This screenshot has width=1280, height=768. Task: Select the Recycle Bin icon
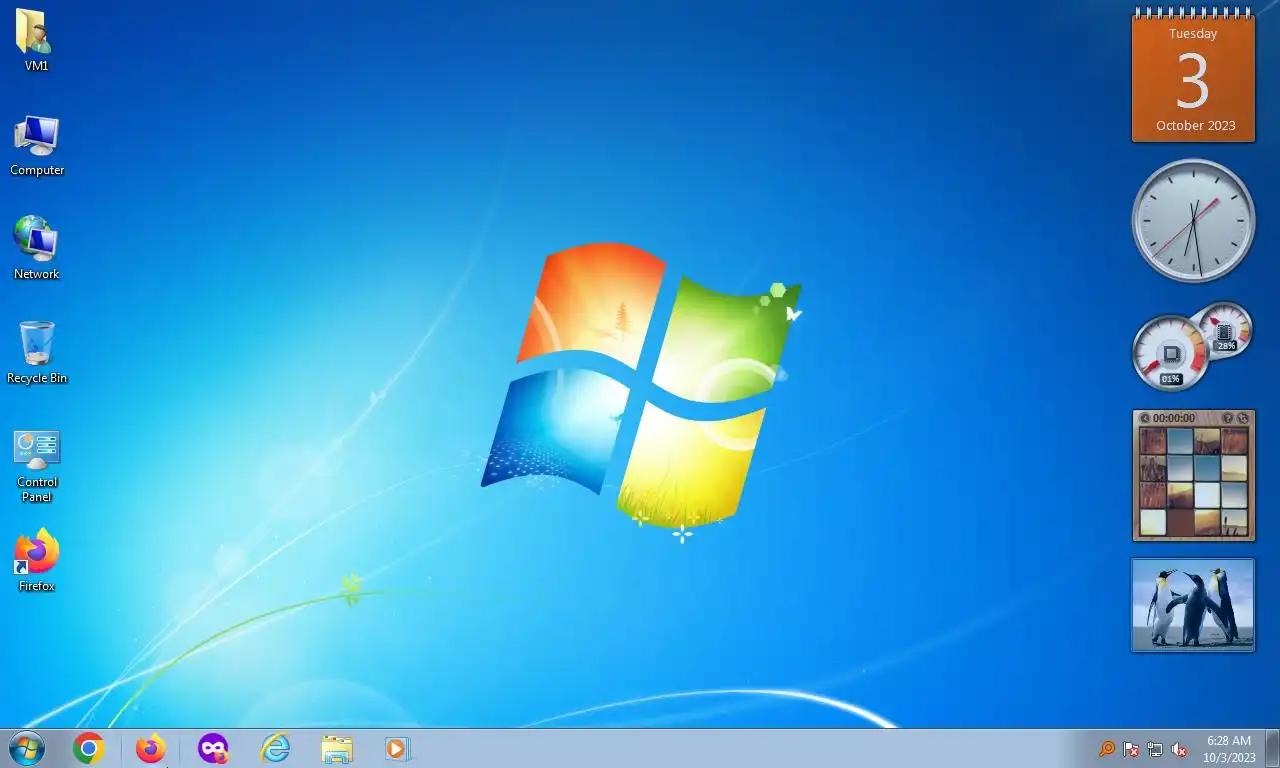37,352
